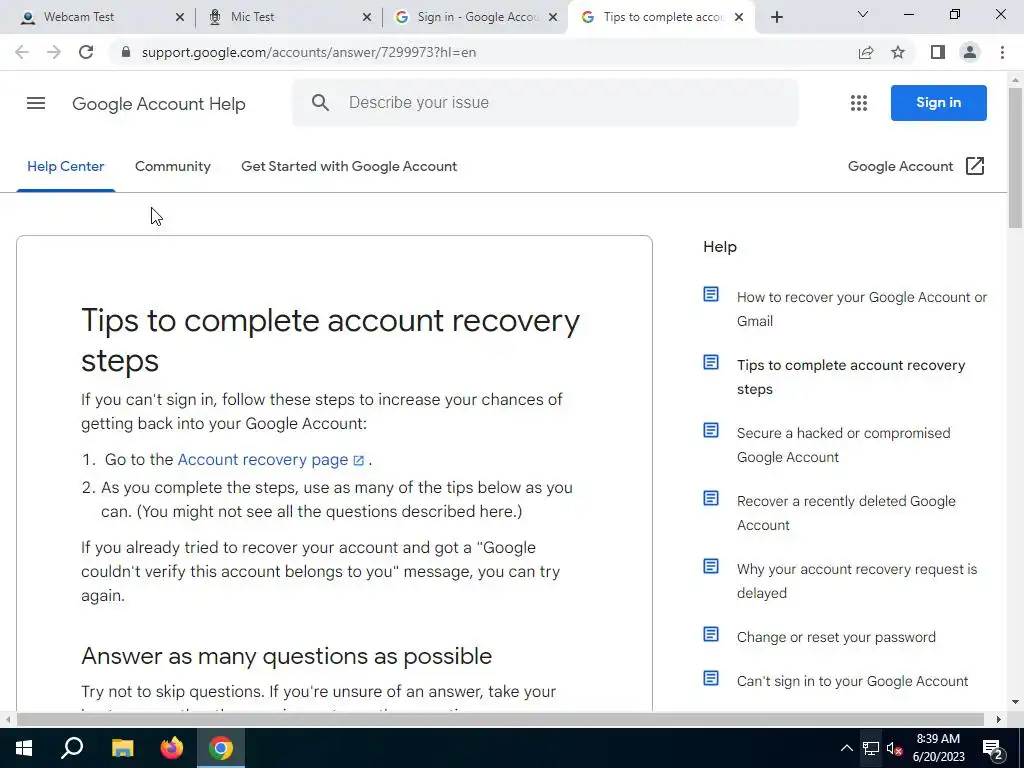Click the article icon beside Can't sign in
Screen dimensions: 1024x768
point(711,679)
